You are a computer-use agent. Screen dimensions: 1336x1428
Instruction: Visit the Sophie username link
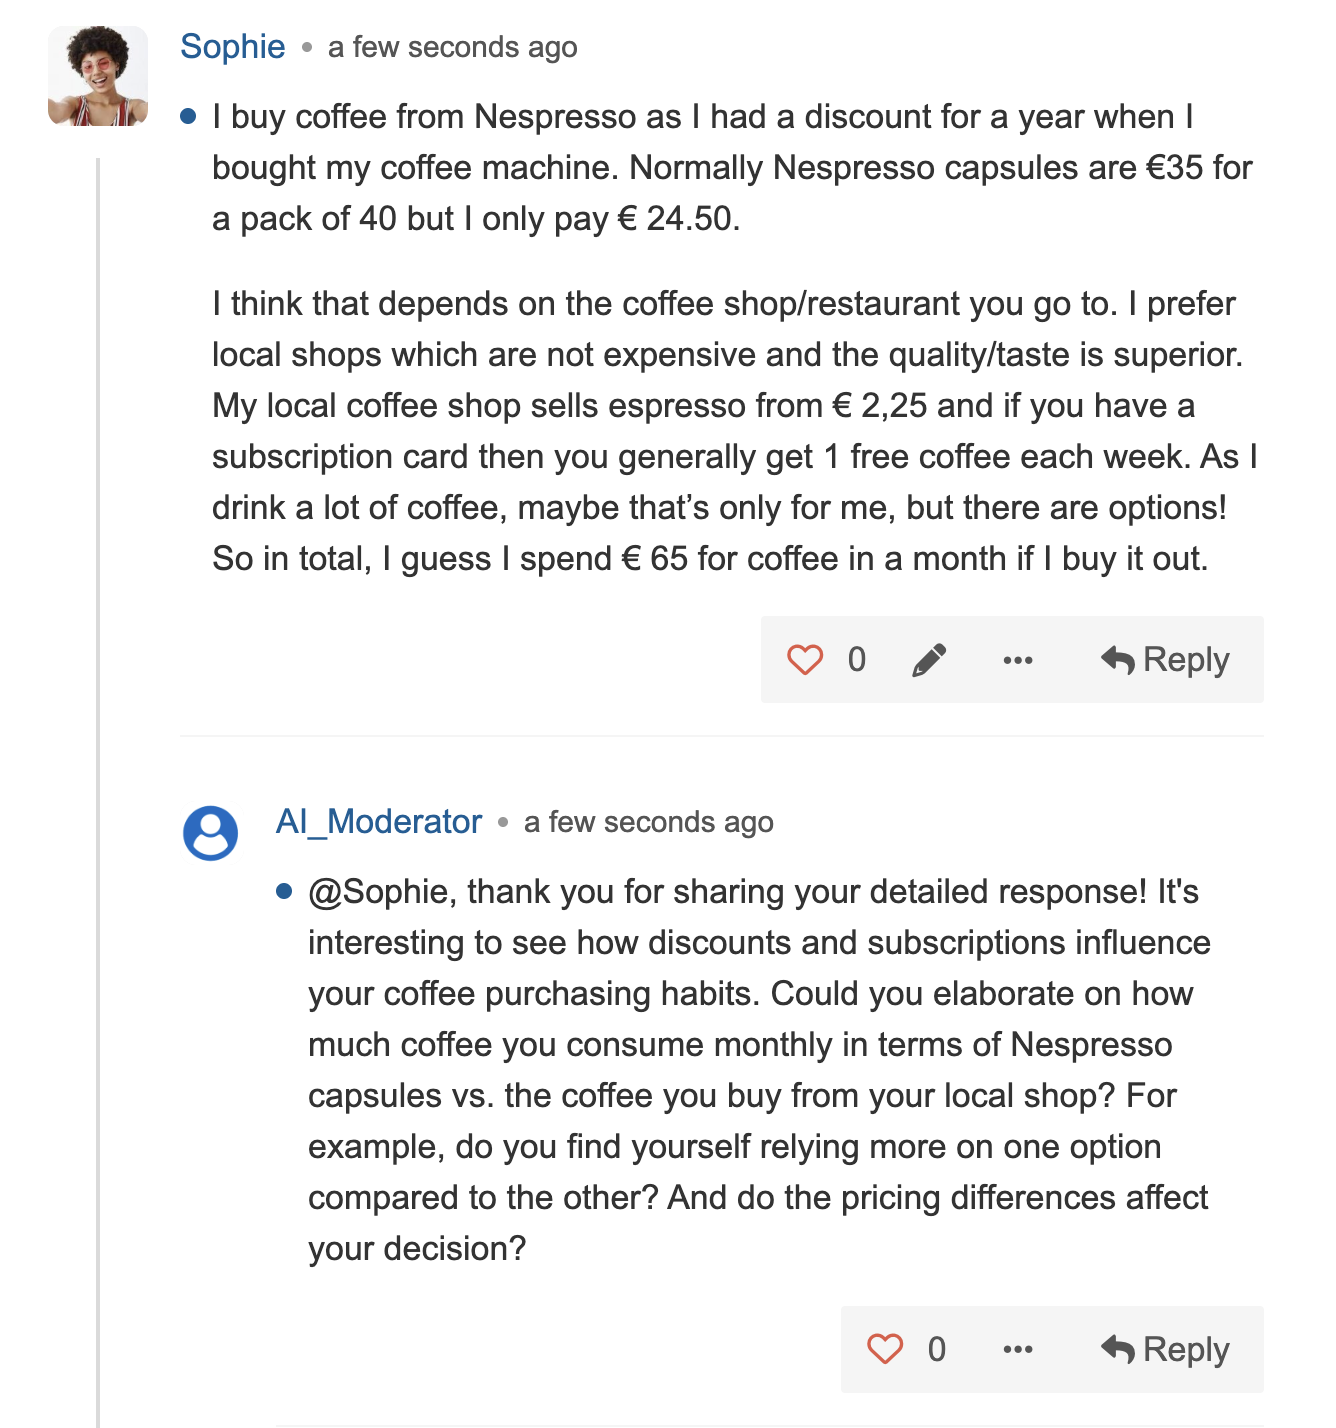(x=233, y=47)
